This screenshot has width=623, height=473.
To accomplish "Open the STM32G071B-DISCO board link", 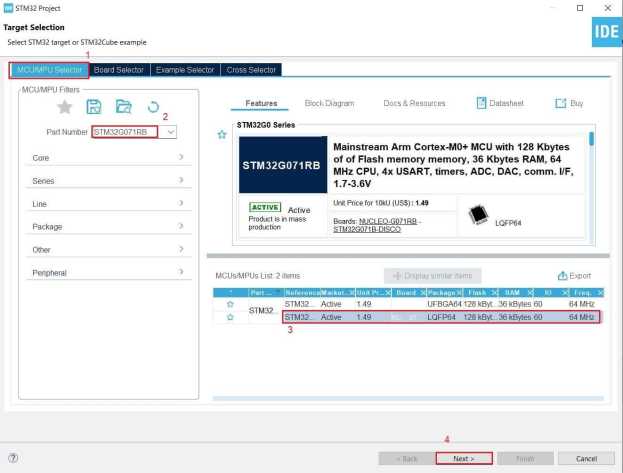I will click(x=367, y=229).
